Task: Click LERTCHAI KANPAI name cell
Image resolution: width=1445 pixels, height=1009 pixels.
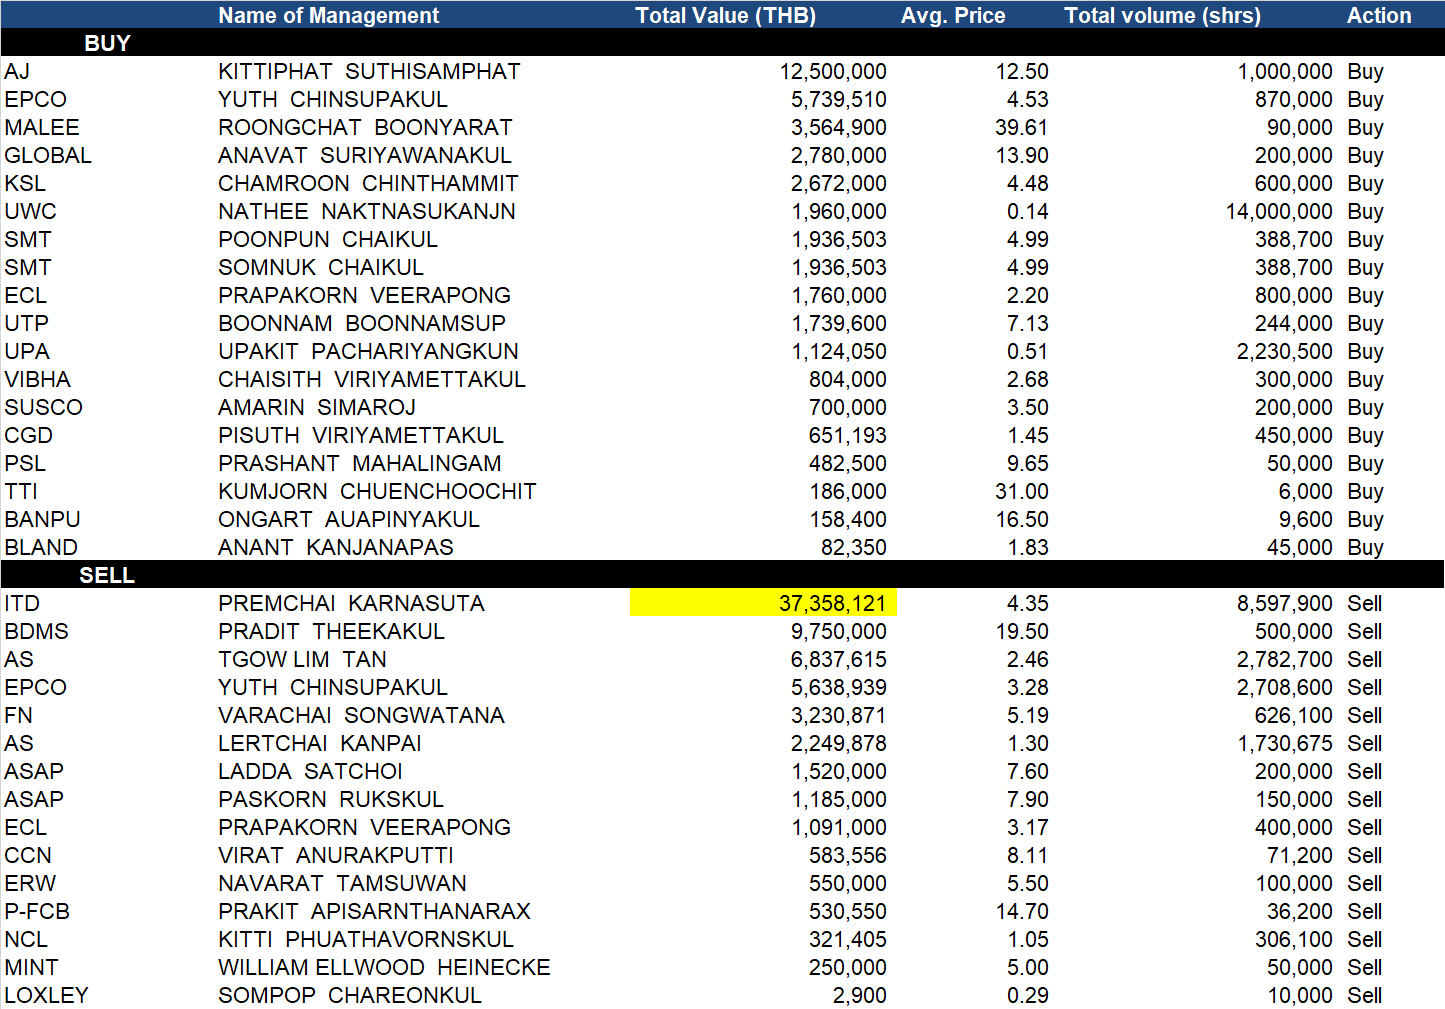Action: (320, 743)
